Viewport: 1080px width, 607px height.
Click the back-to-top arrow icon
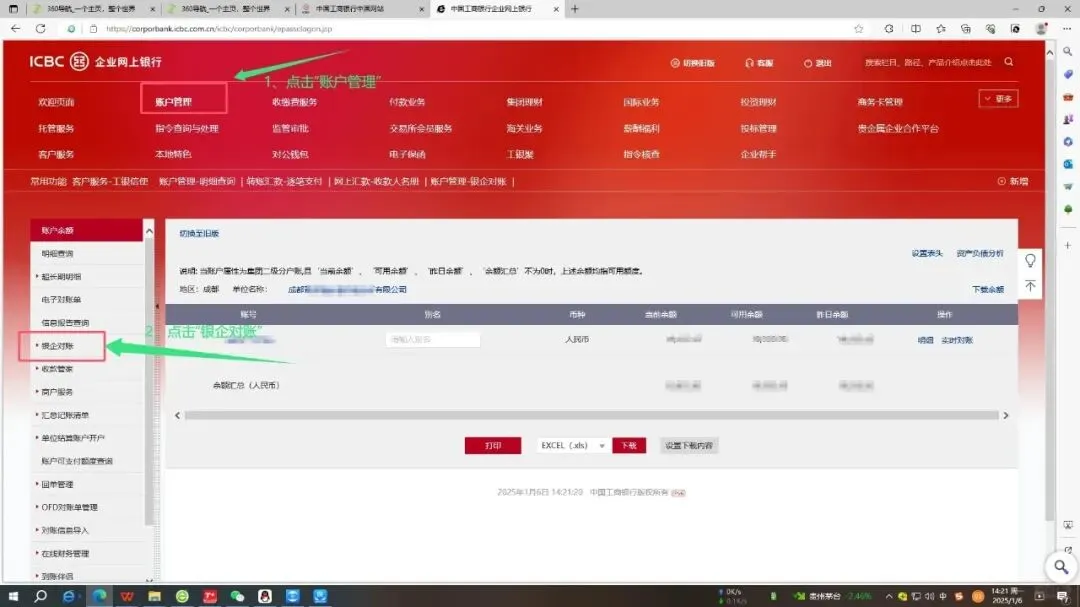point(1030,286)
